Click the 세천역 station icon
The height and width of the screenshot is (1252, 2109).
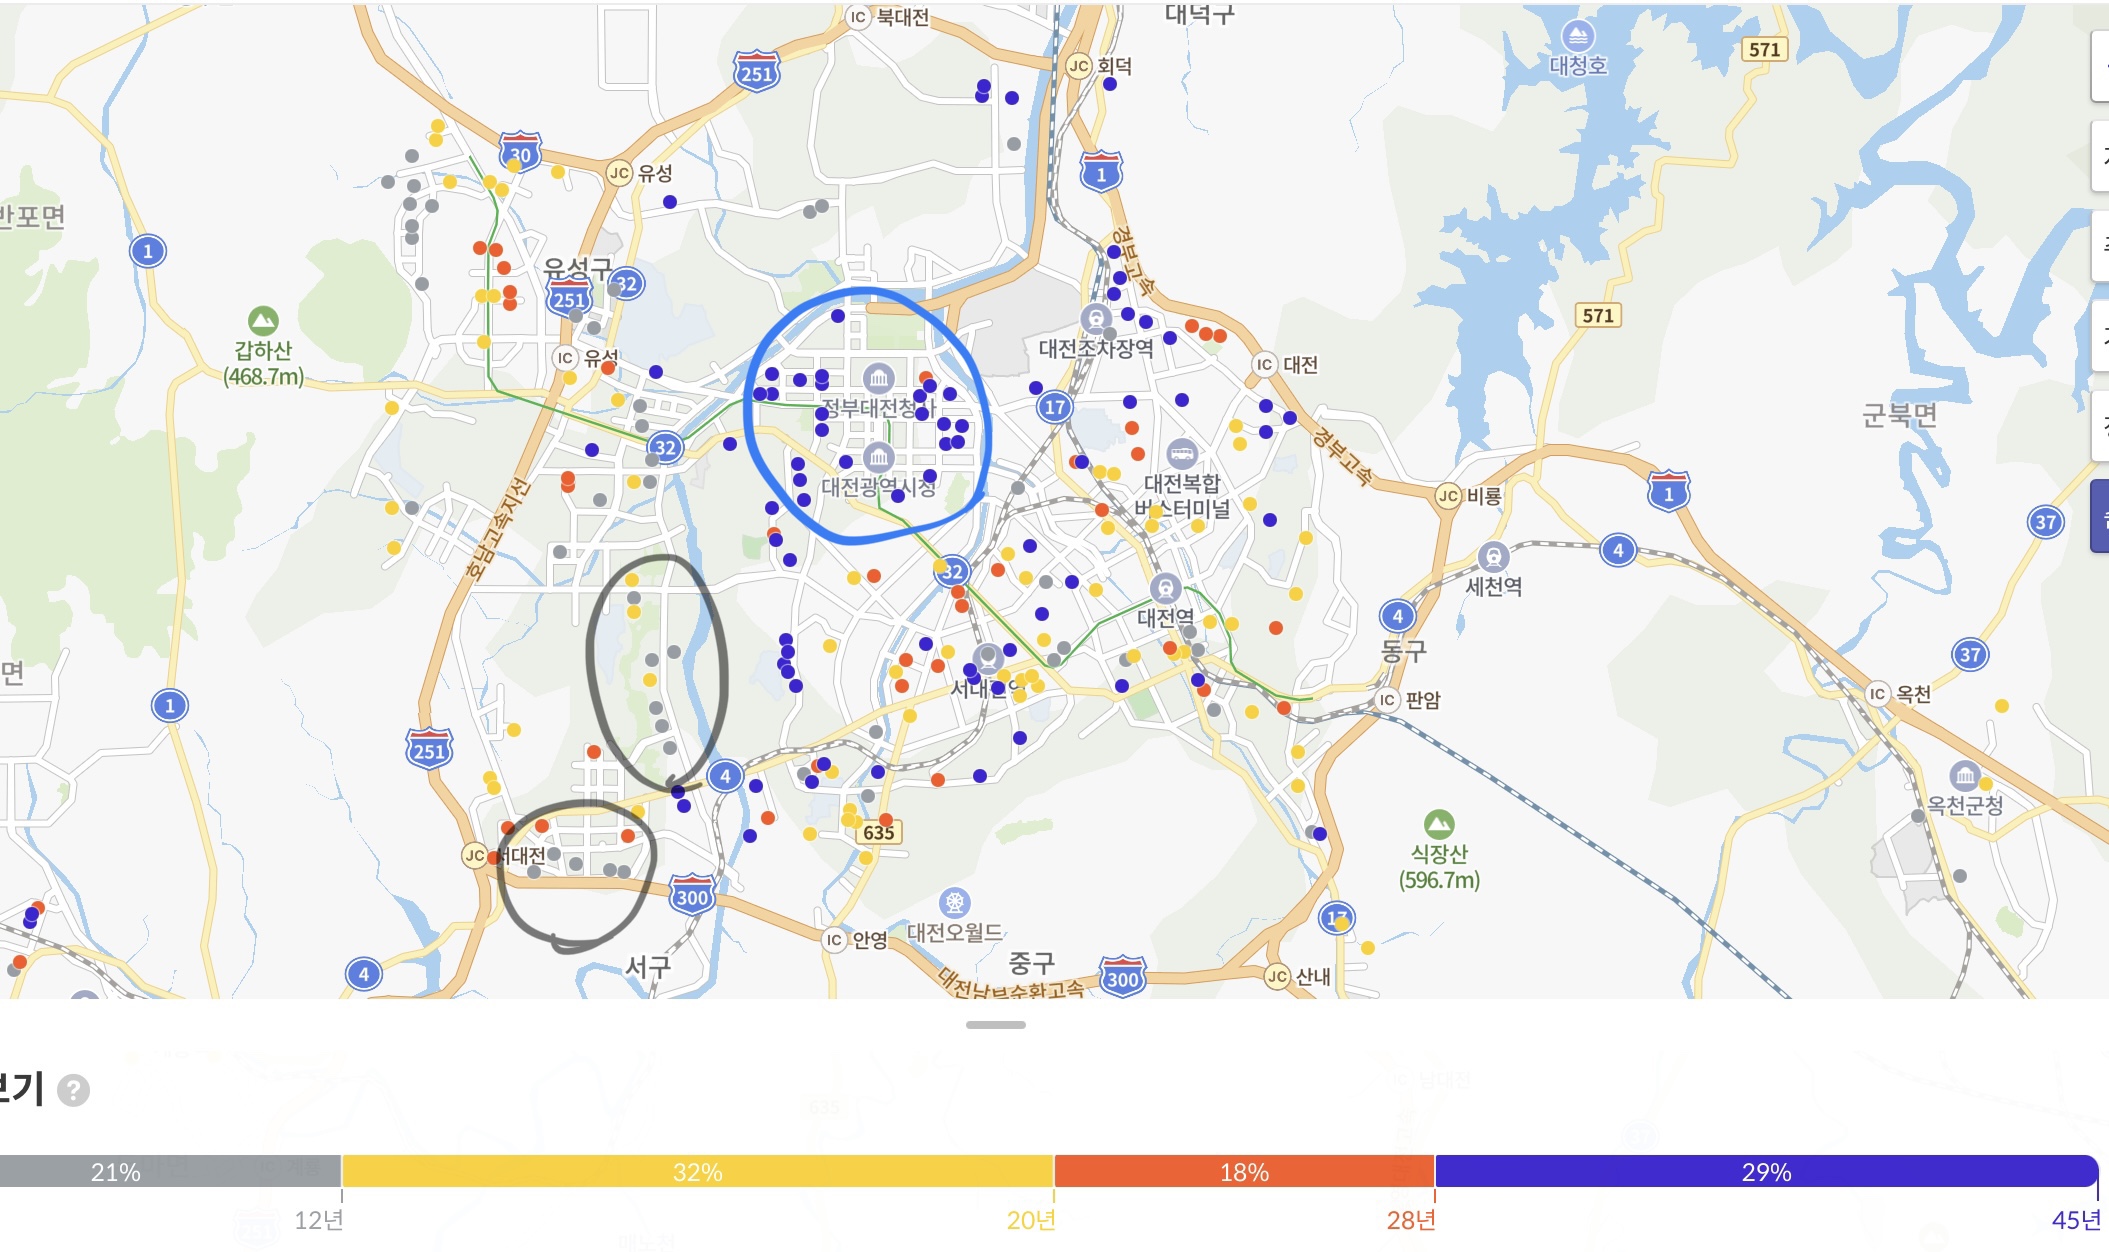[x=1493, y=557]
